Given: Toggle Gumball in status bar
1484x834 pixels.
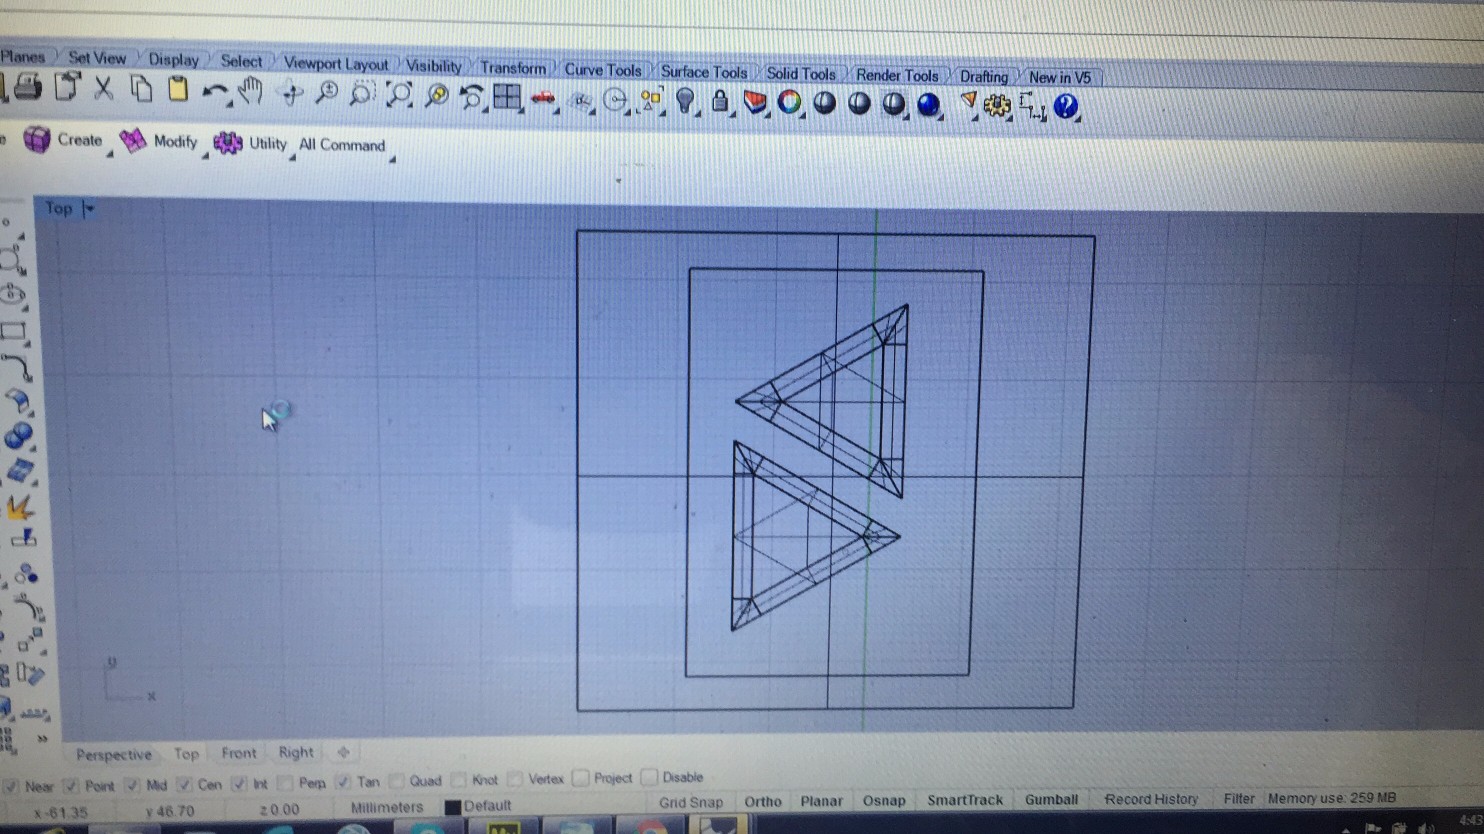Looking at the screenshot, I should point(1051,799).
